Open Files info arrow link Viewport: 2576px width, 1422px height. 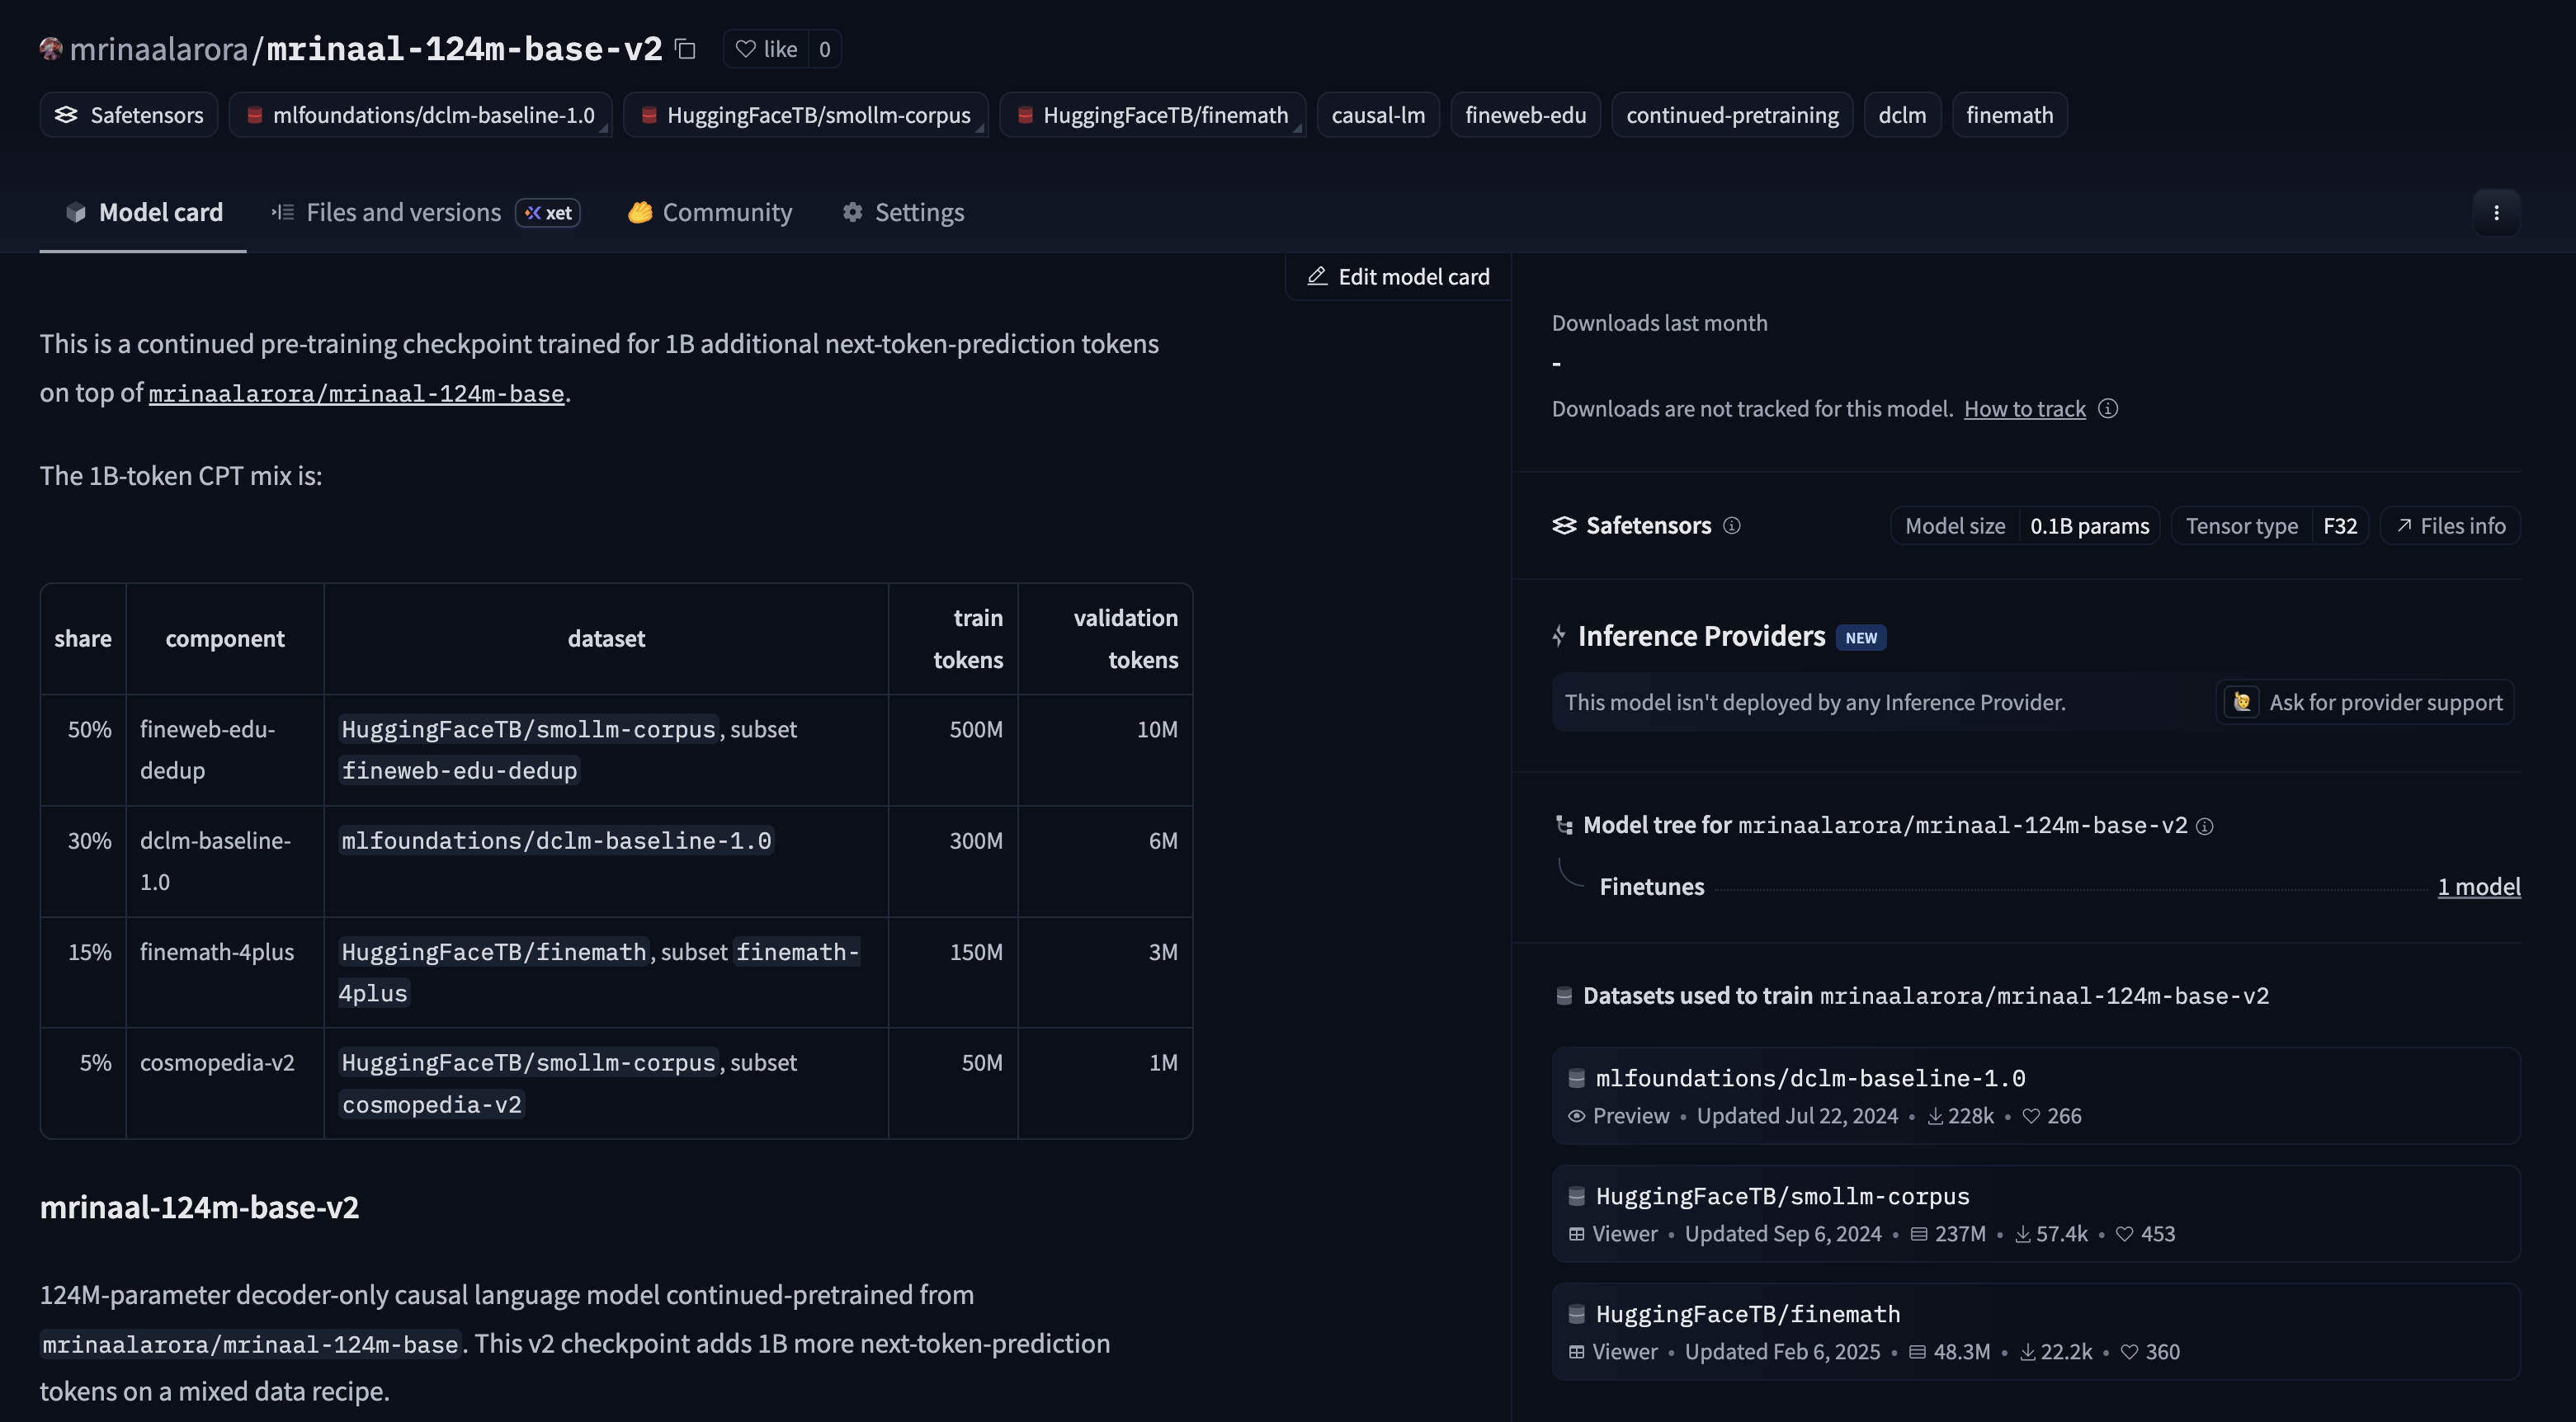point(2450,525)
